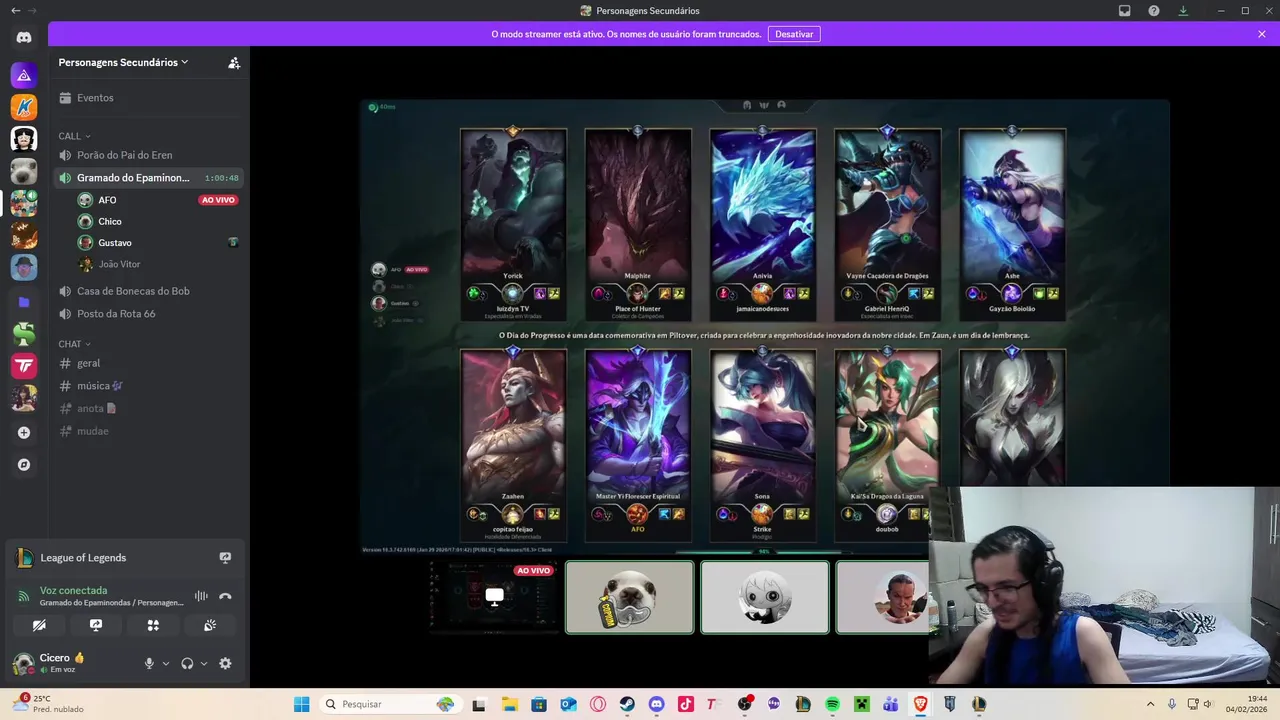Go back with the left arrow icon
The height and width of the screenshot is (720, 1280).
coord(15,11)
